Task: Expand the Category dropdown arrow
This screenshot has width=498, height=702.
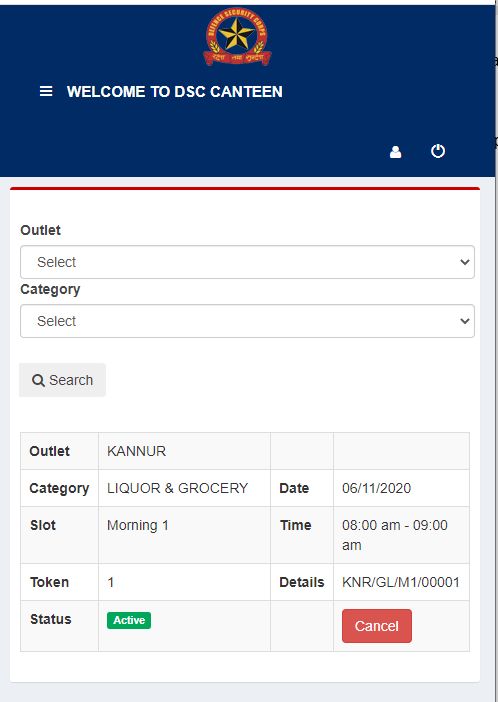Action: click(x=465, y=321)
